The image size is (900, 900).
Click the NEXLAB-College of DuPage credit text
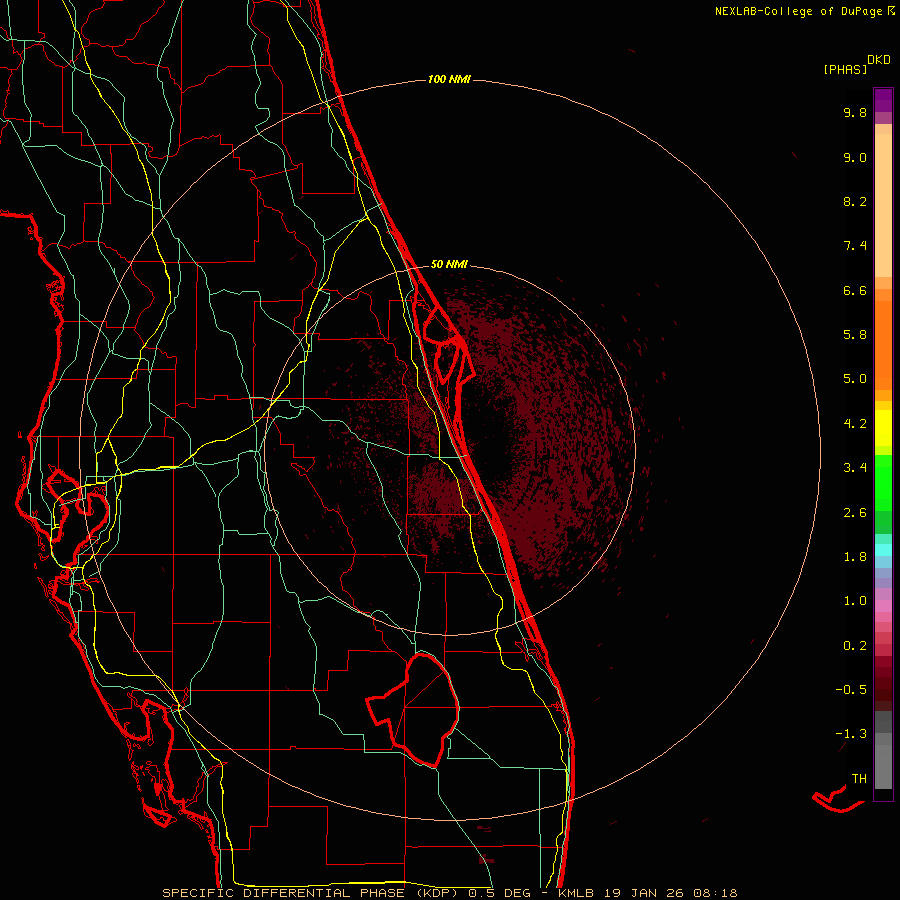click(x=798, y=11)
